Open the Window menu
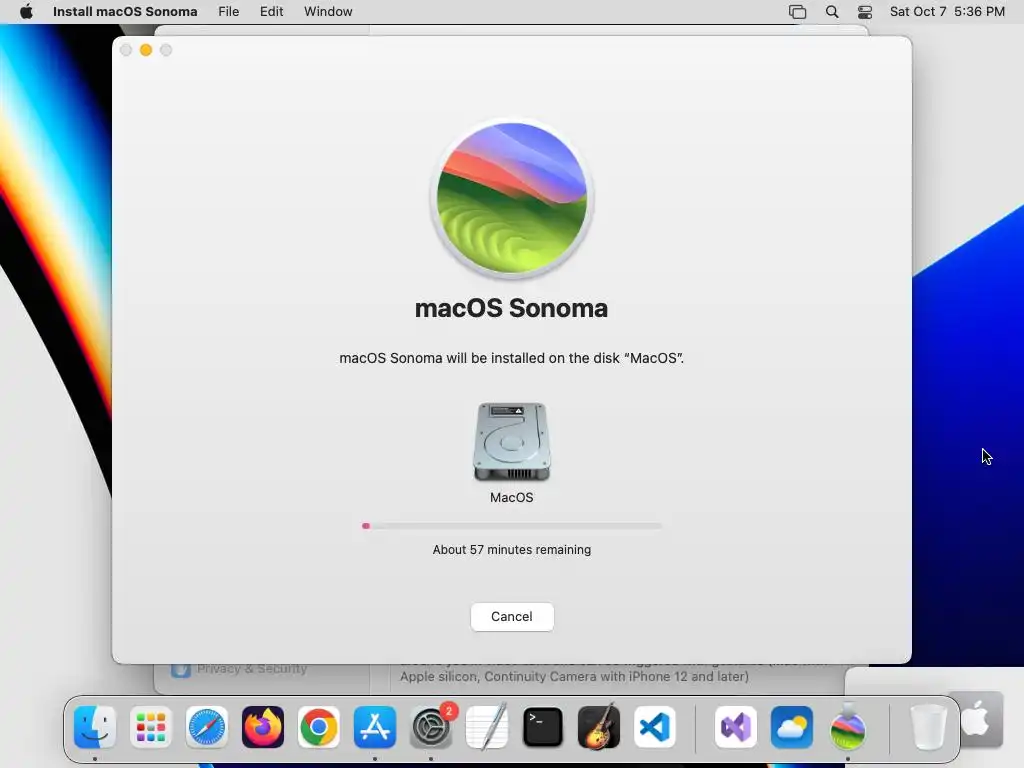 coord(328,12)
